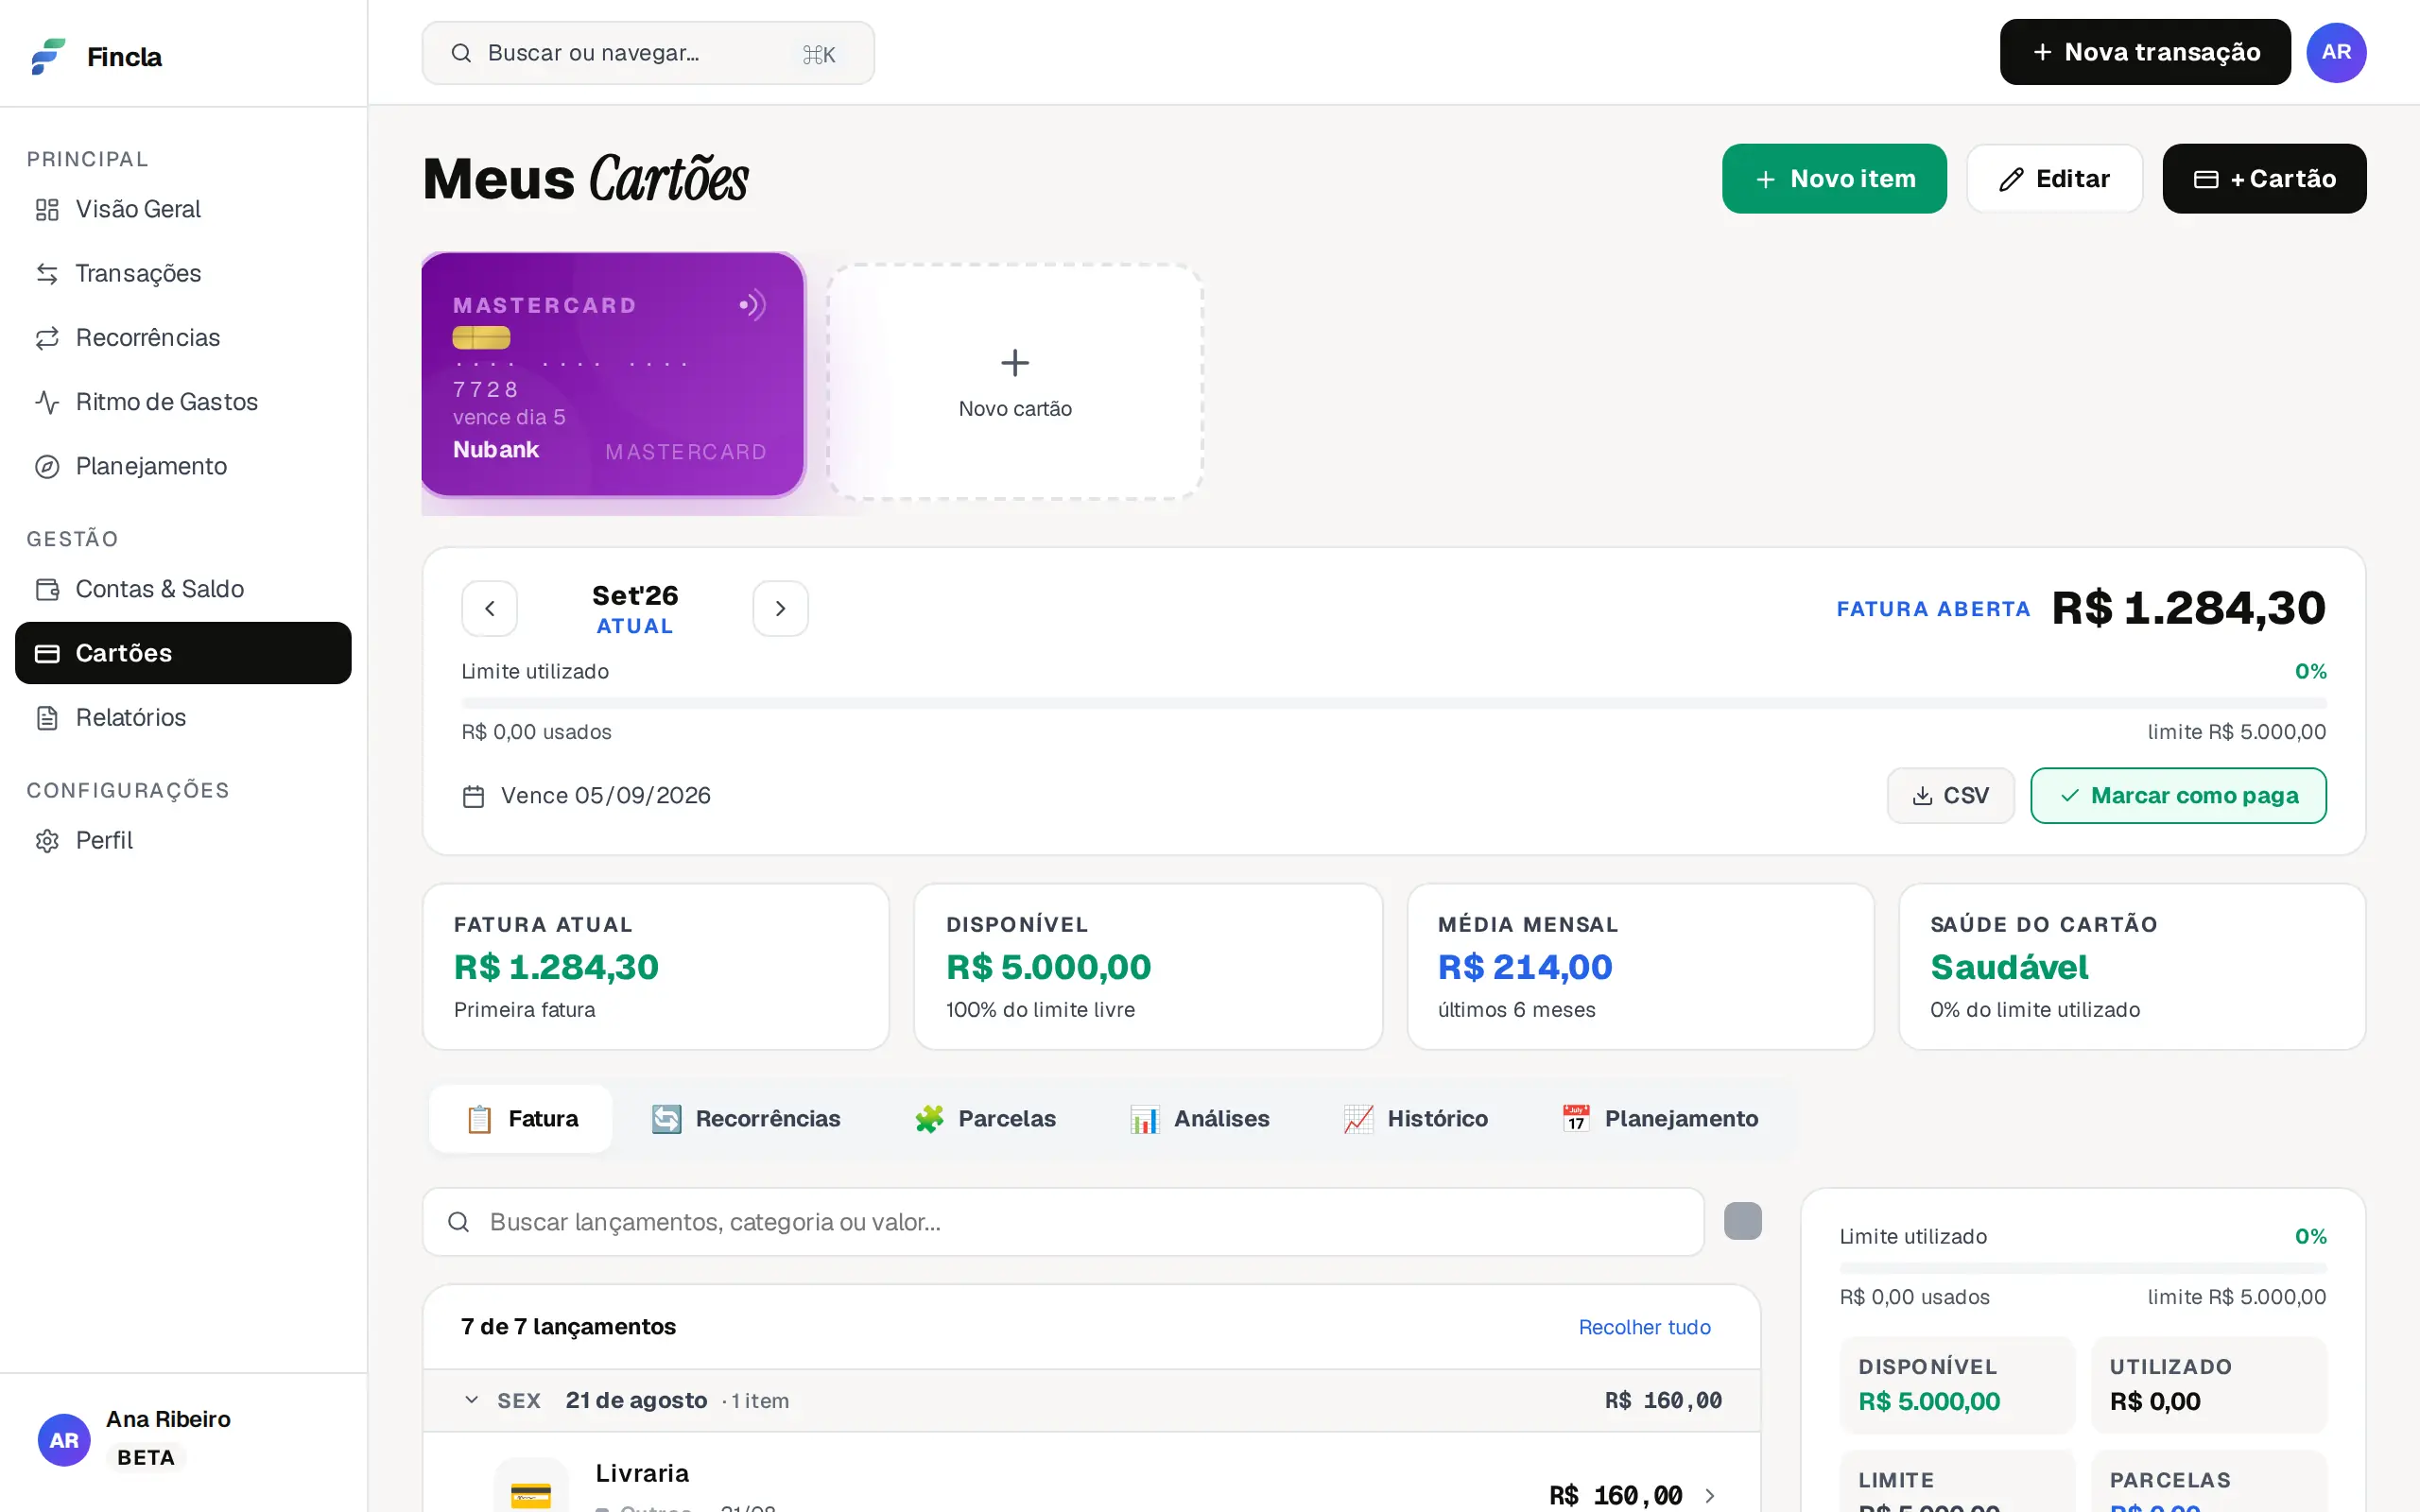Click the contactless icon on Nubank card
The image size is (2420, 1512).
coord(753,305)
